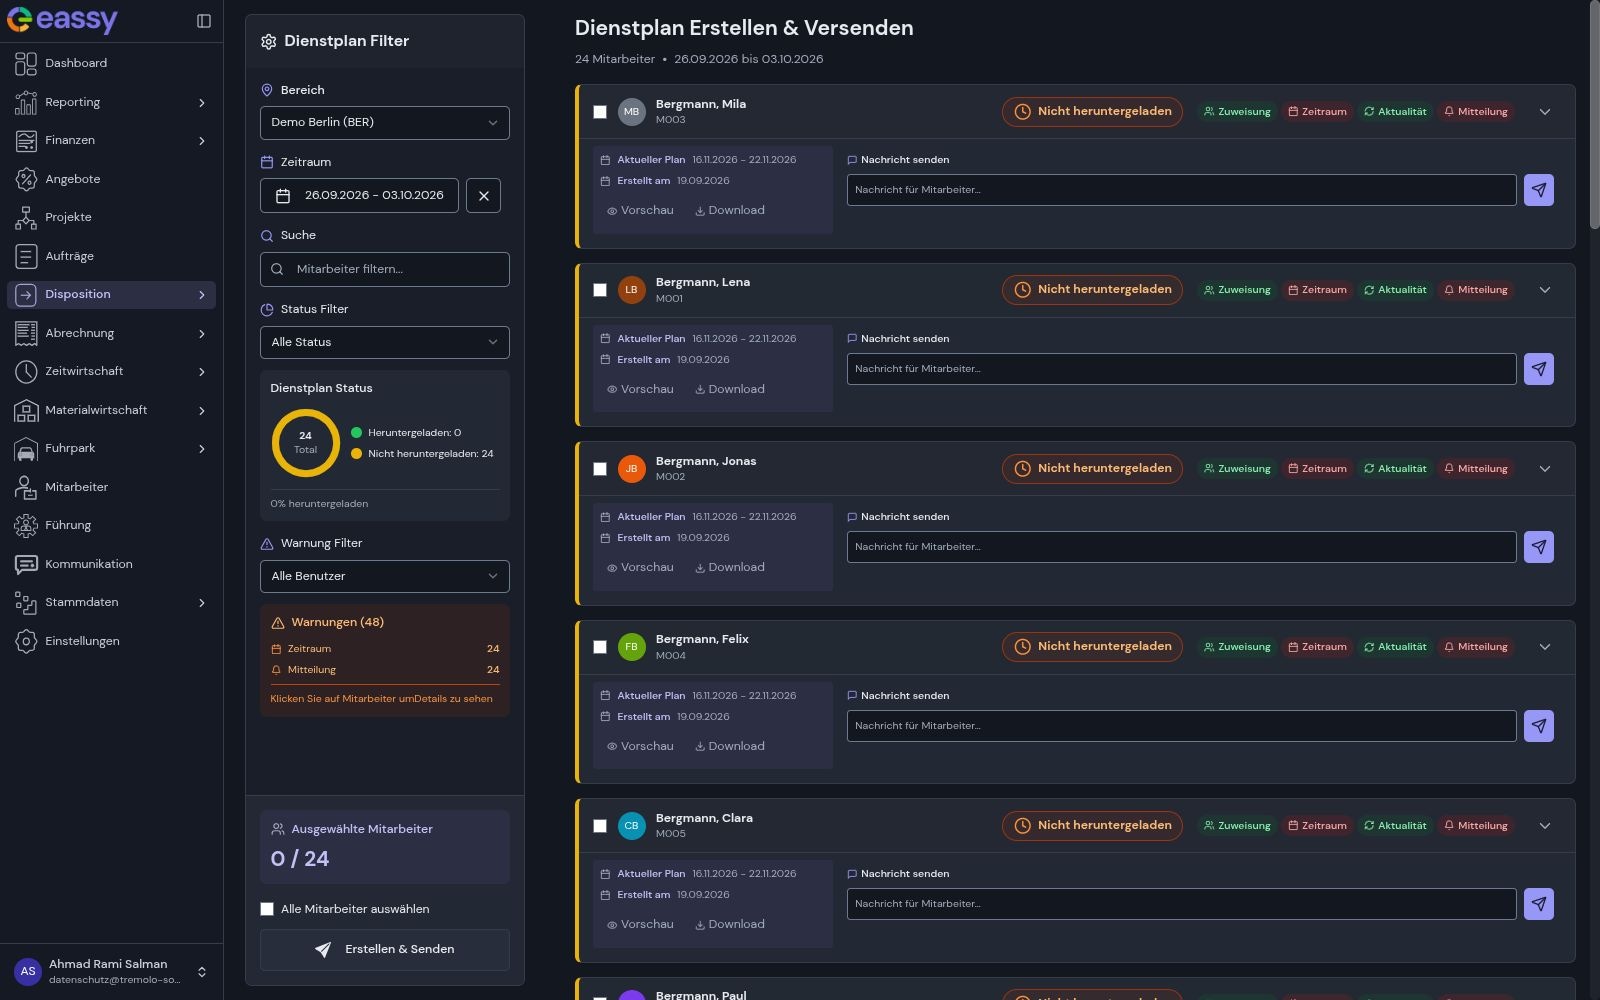Image resolution: width=1600 pixels, height=1000 pixels.
Task: Open Mitarbeiter in the sidebar
Action: click(111, 487)
